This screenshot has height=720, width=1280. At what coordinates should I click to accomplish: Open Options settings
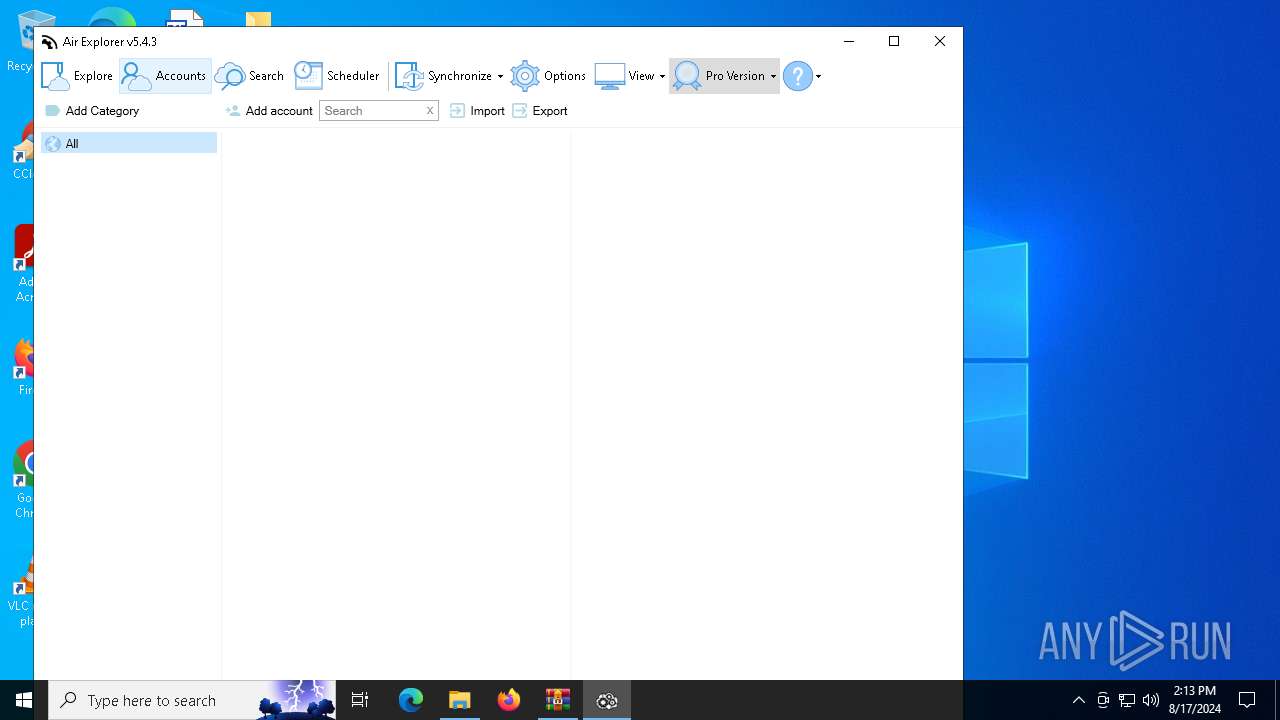point(548,76)
